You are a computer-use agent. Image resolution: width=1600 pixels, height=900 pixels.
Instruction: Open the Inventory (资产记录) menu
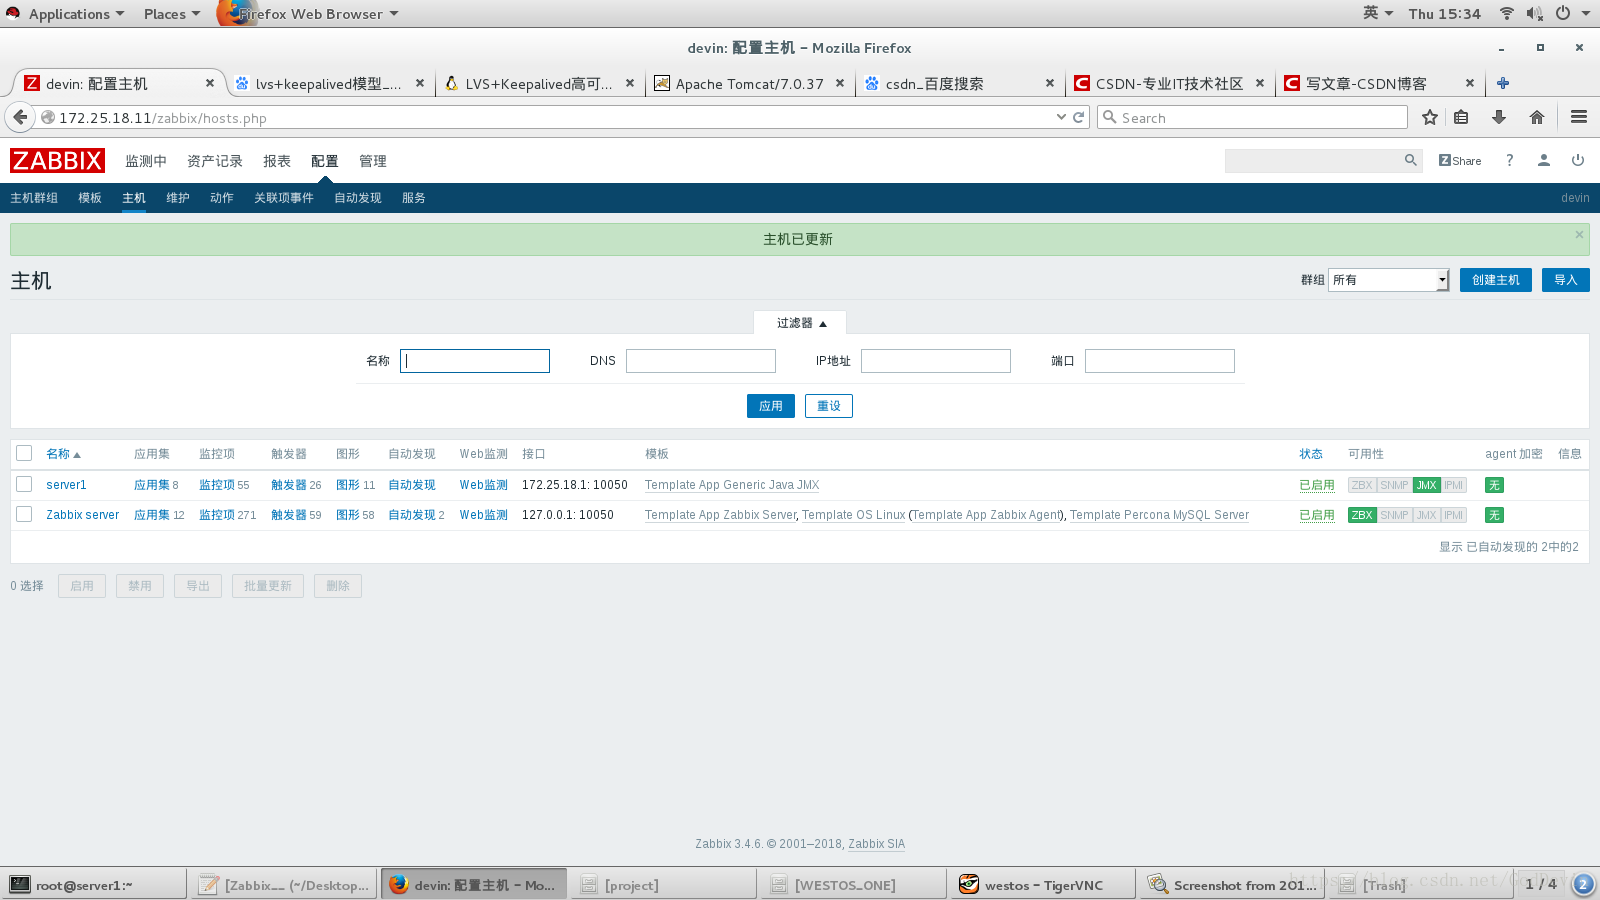(215, 161)
